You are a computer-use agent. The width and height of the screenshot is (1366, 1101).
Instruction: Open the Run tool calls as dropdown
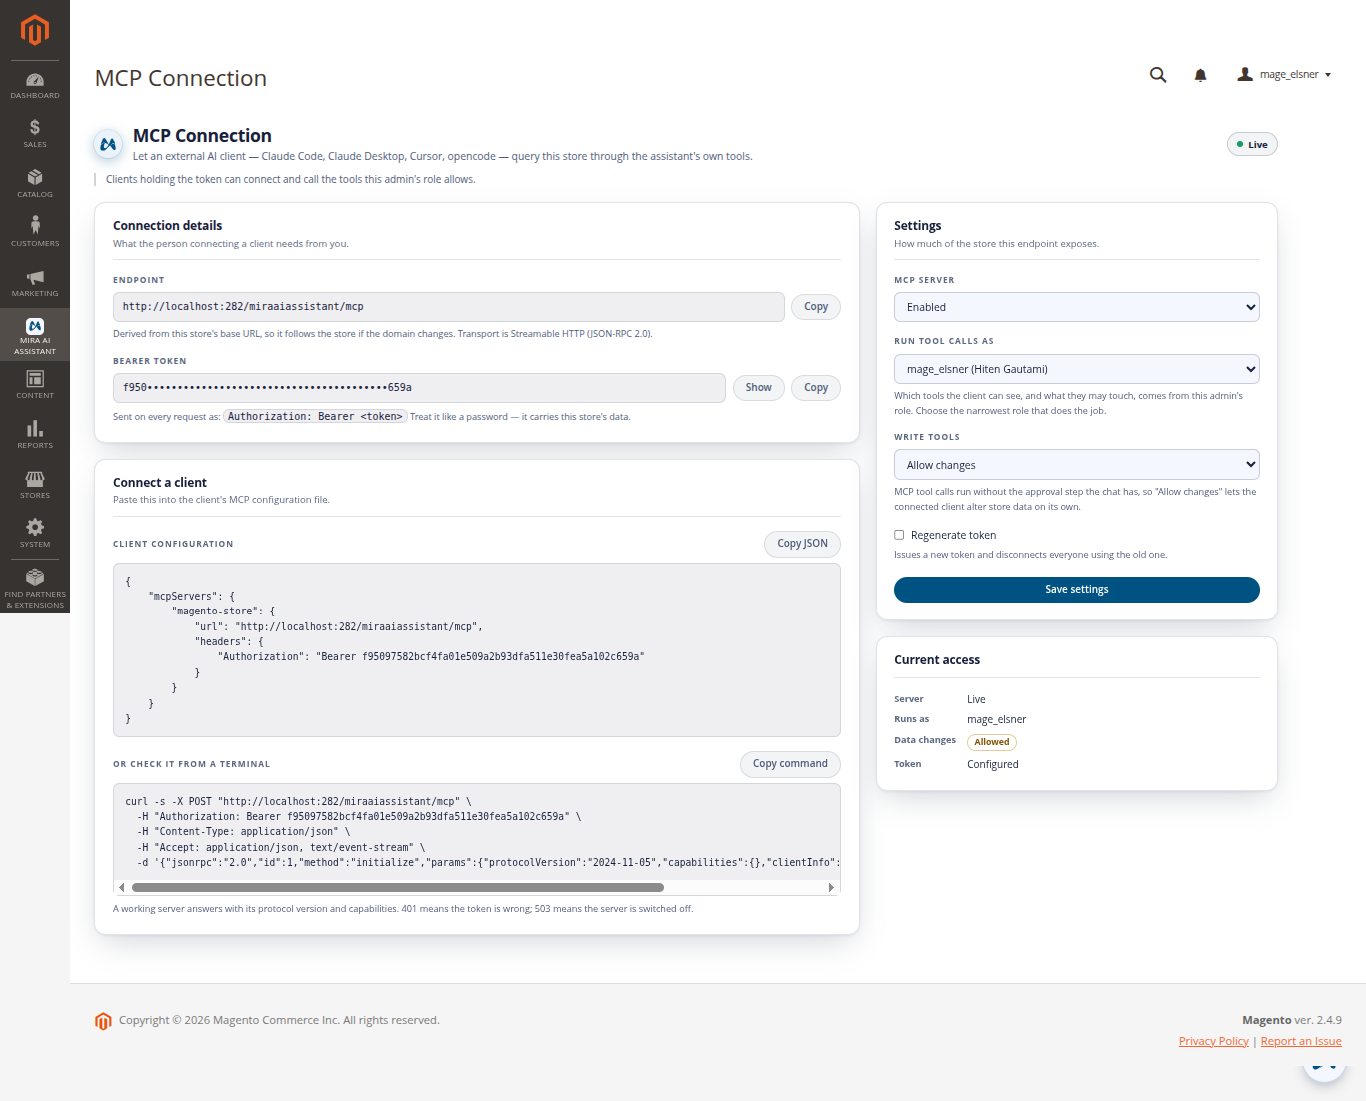[1076, 369]
